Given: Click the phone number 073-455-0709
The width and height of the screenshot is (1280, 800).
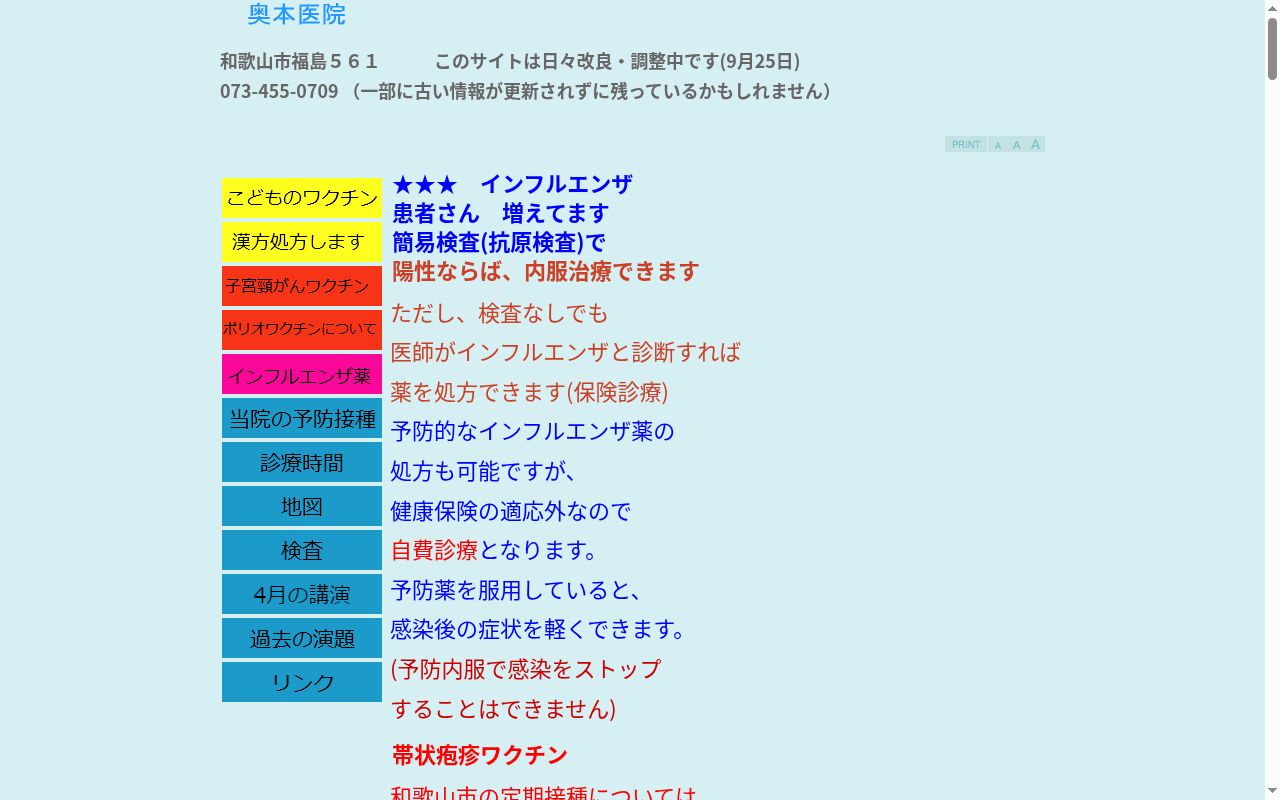Looking at the screenshot, I should pyautogui.click(x=279, y=91).
